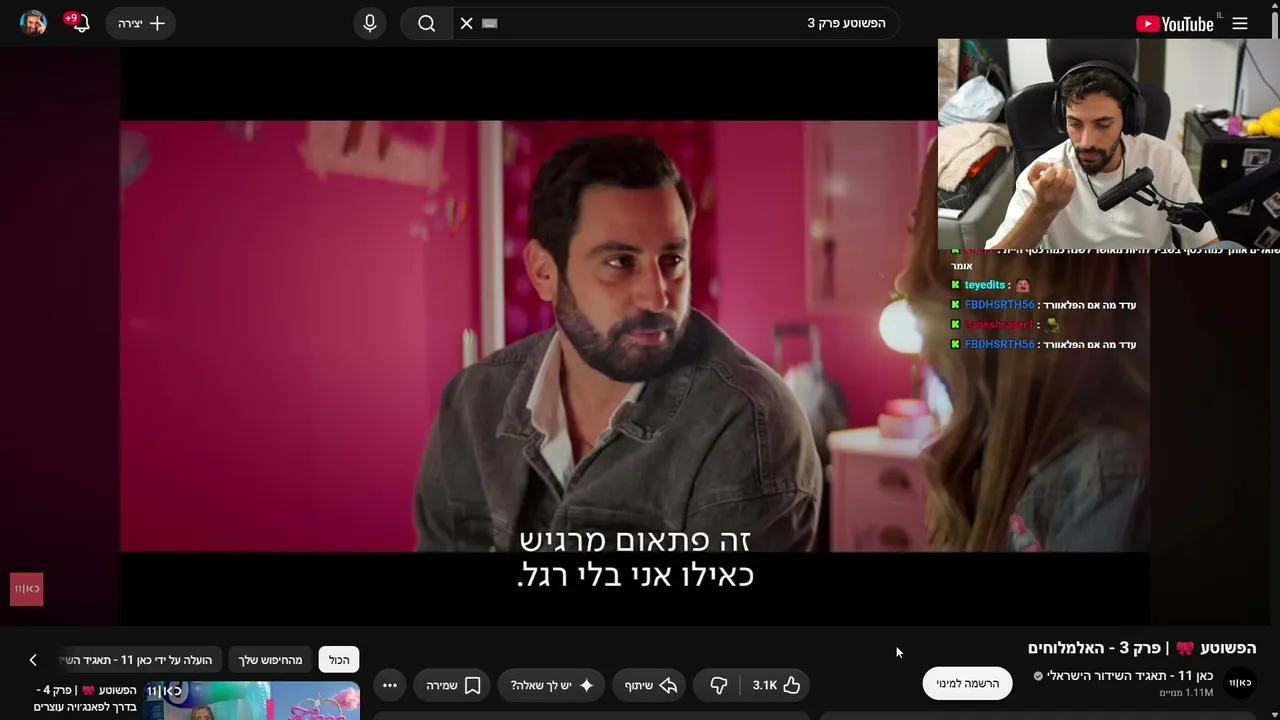Open the recommended title הפשוטע פרק 4
The image size is (1280, 720).
[x=85, y=698]
